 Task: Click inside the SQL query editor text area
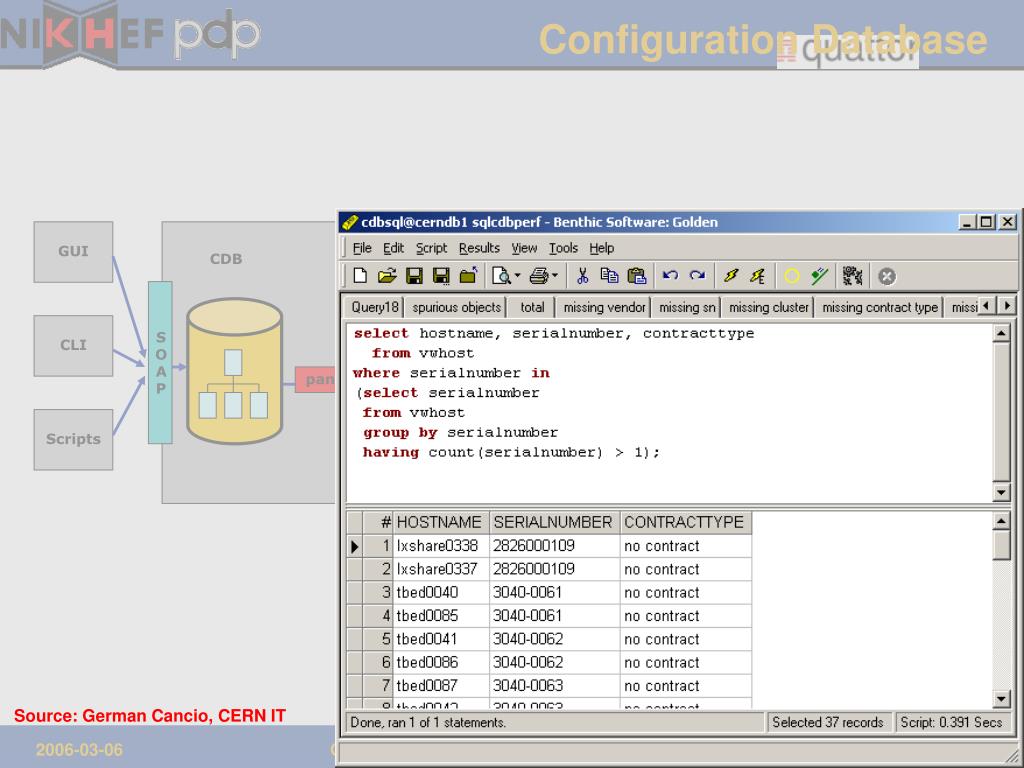coord(669,413)
